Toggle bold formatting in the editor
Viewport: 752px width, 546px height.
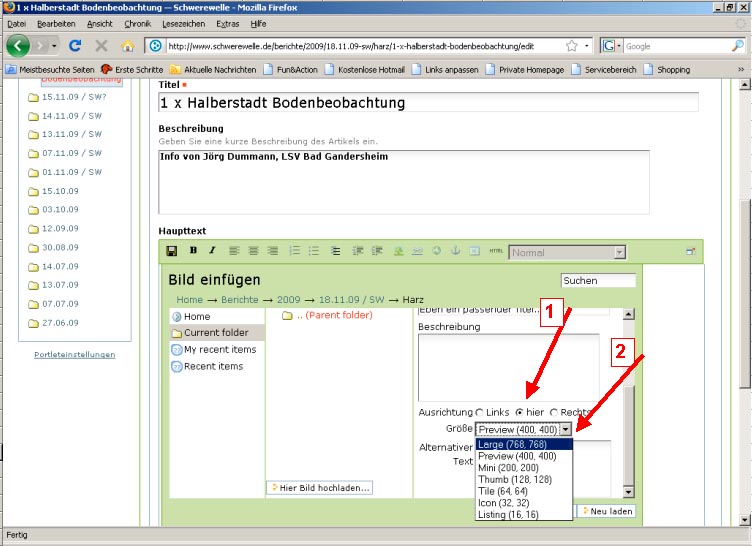tap(193, 251)
